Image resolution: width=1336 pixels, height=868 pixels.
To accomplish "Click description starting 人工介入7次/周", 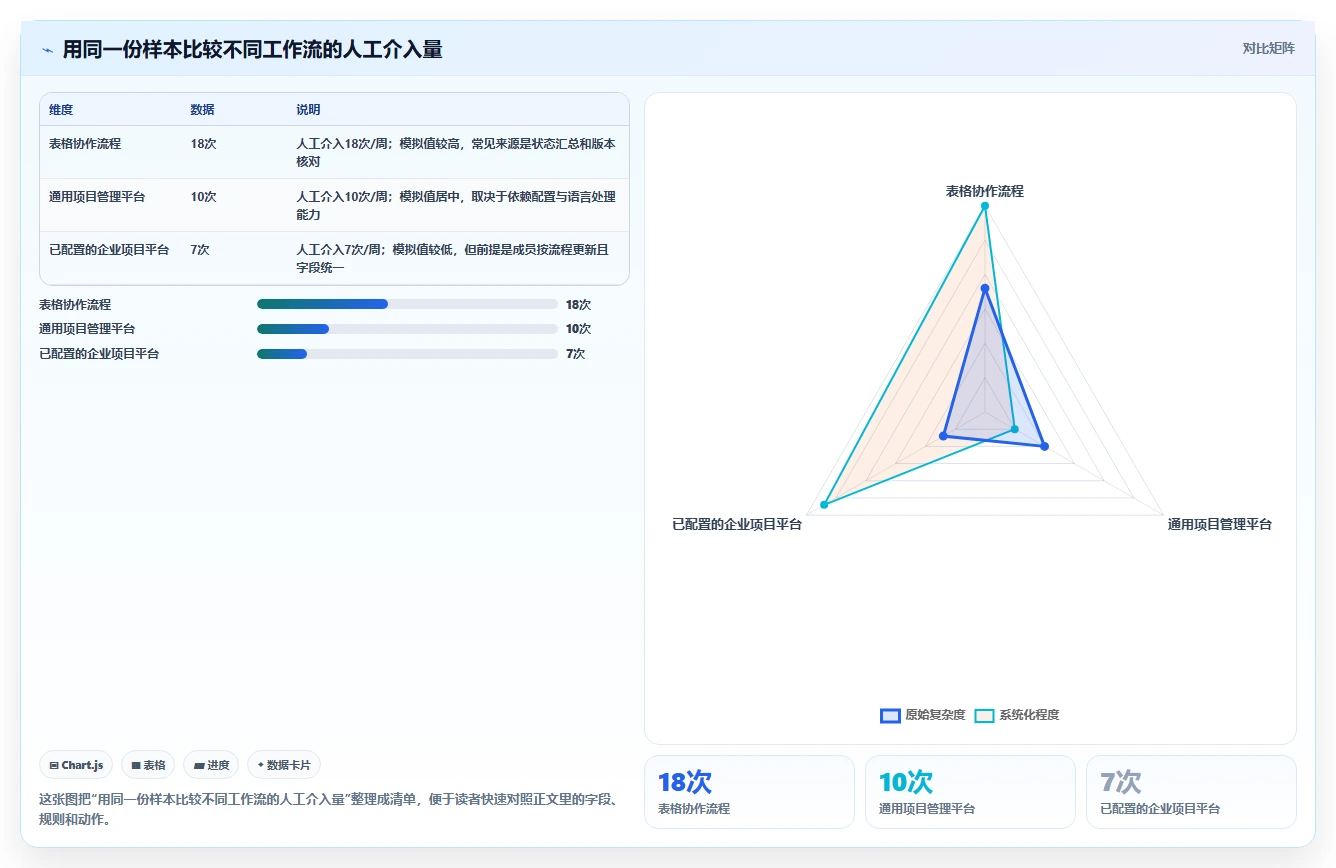I will click(453, 258).
